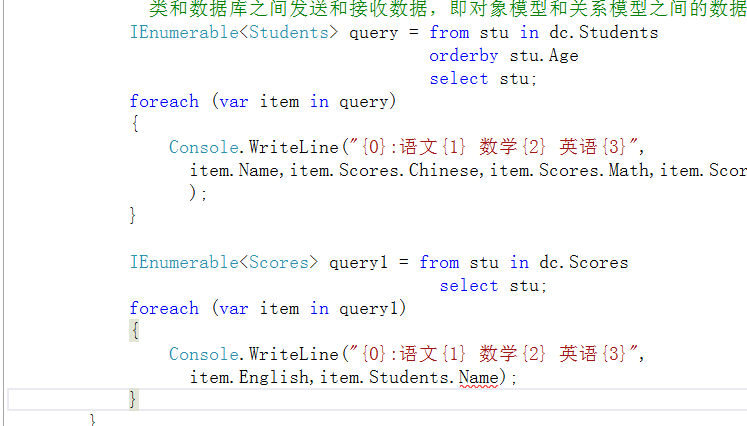Click the first 'foreach' keyword above 'Console.WriteLine'
The width and height of the screenshot is (747, 426).
pyautogui.click(x=164, y=101)
